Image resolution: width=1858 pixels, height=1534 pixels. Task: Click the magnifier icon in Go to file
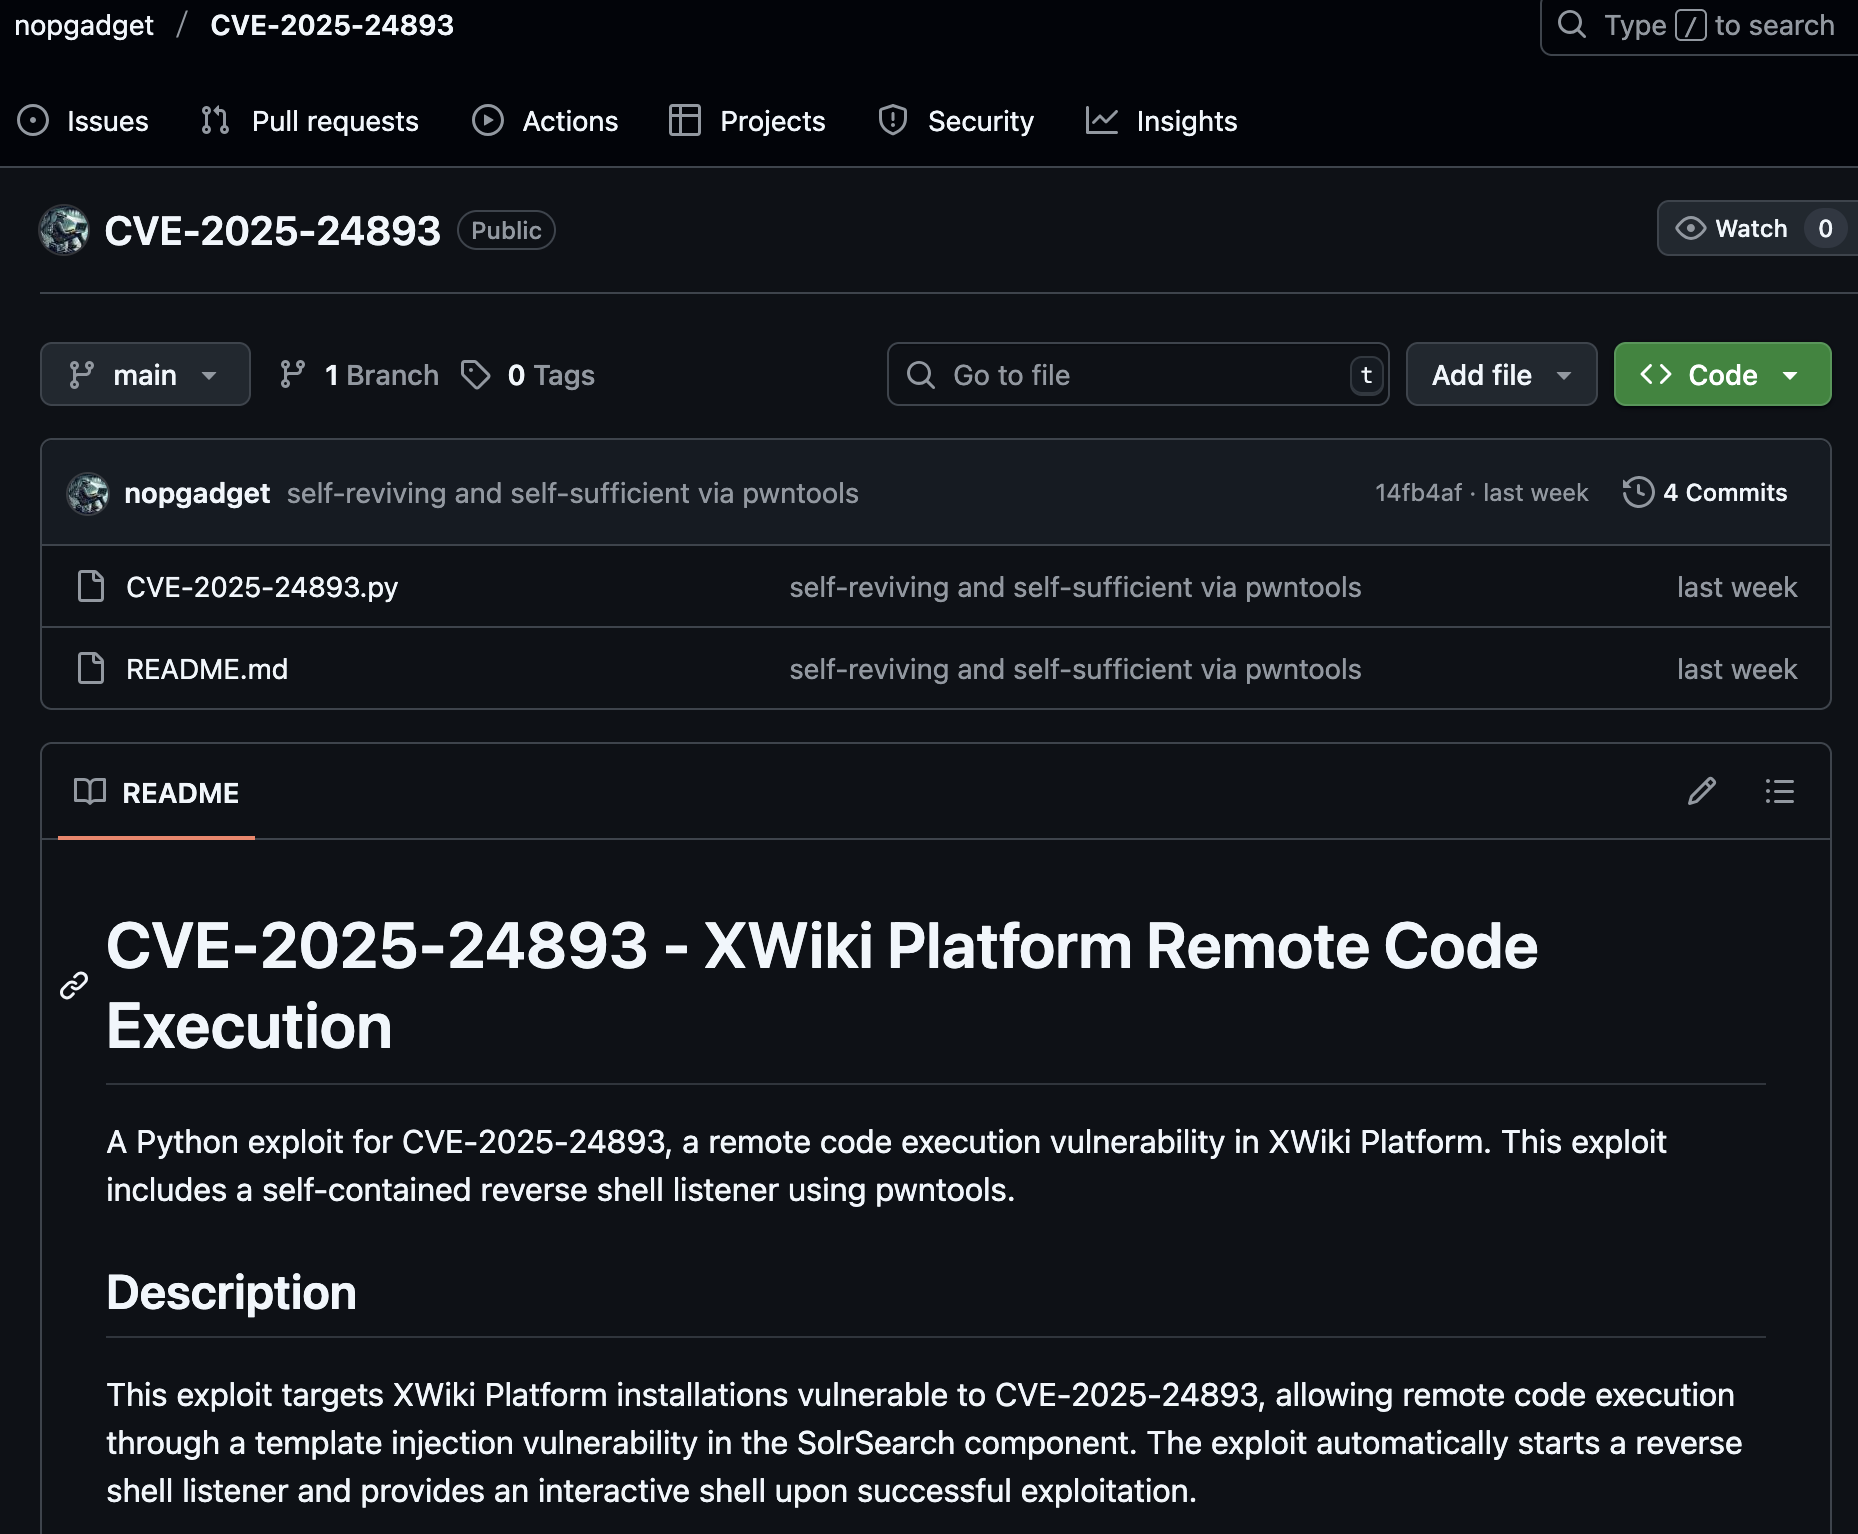pyautogui.click(x=920, y=375)
